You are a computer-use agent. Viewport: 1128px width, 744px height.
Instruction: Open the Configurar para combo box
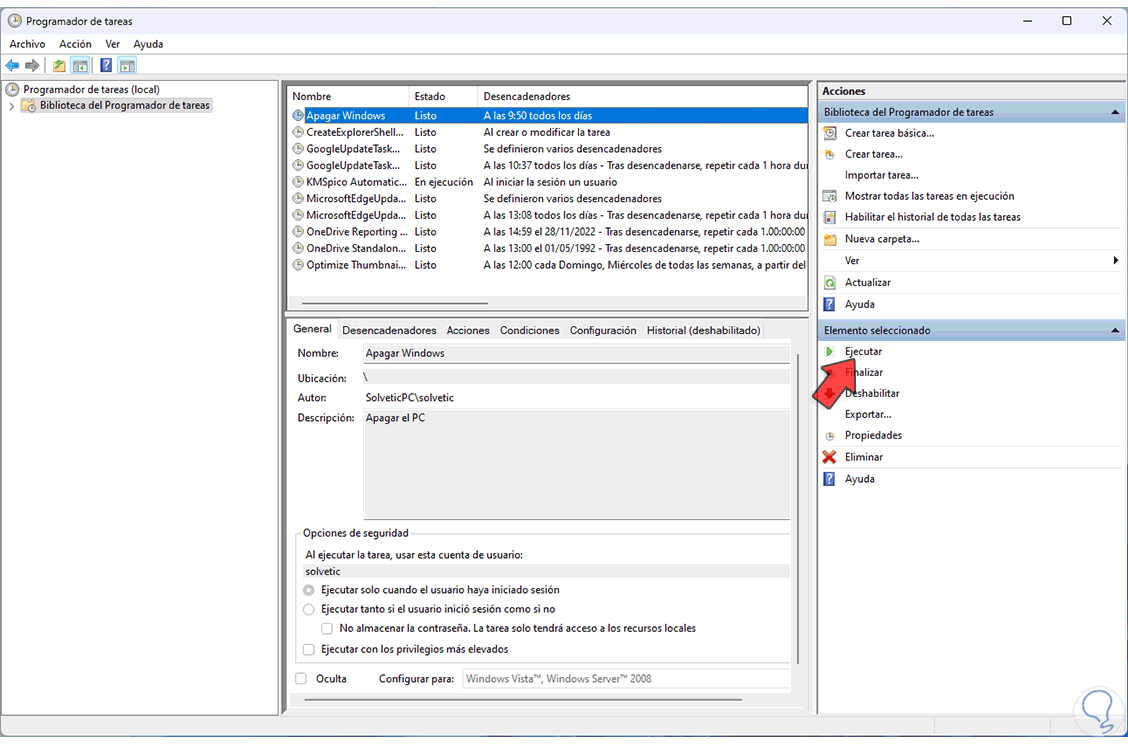626,679
